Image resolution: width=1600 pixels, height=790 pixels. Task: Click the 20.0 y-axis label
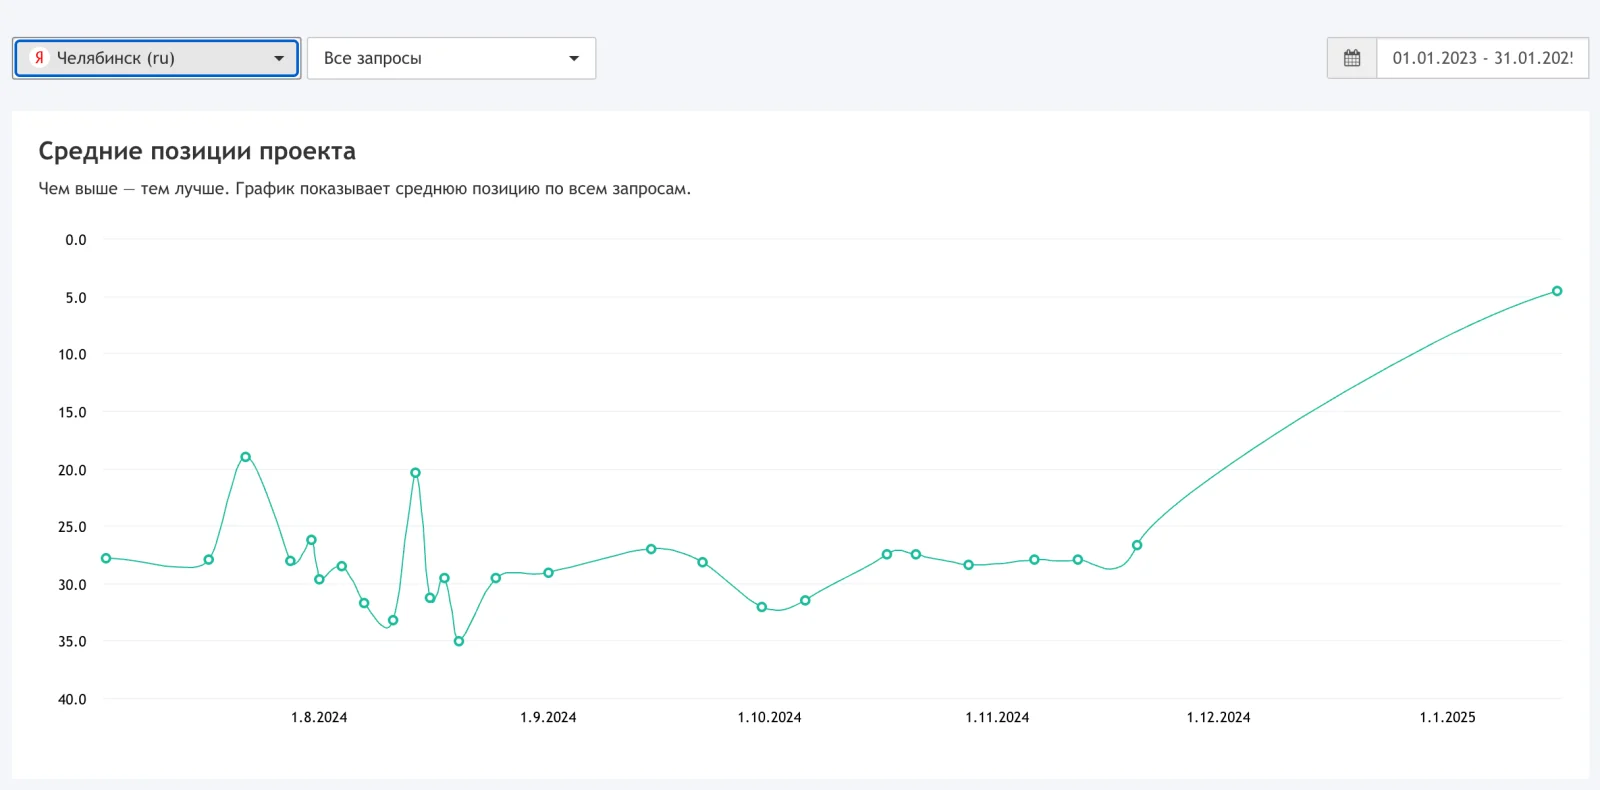tap(72, 470)
